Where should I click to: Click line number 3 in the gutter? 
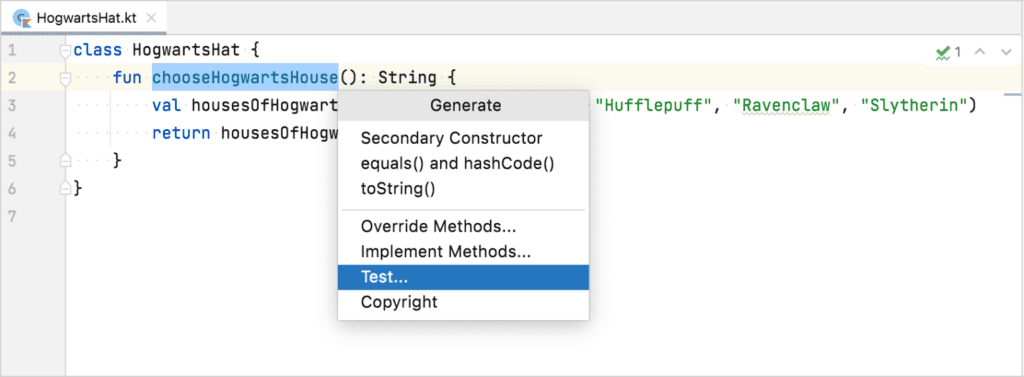tap(12, 105)
